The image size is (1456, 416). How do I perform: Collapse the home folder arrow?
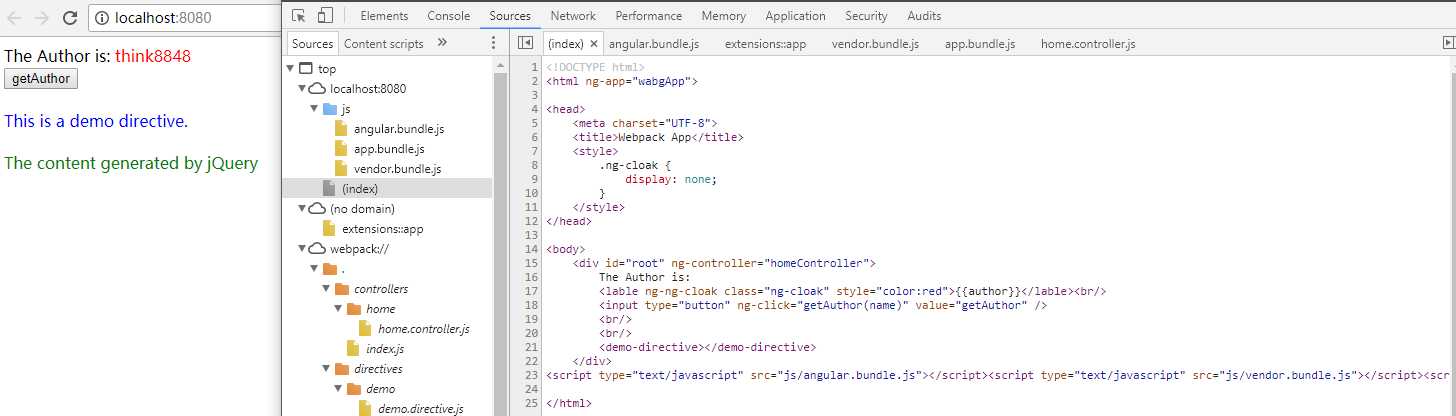pos(339,309)
